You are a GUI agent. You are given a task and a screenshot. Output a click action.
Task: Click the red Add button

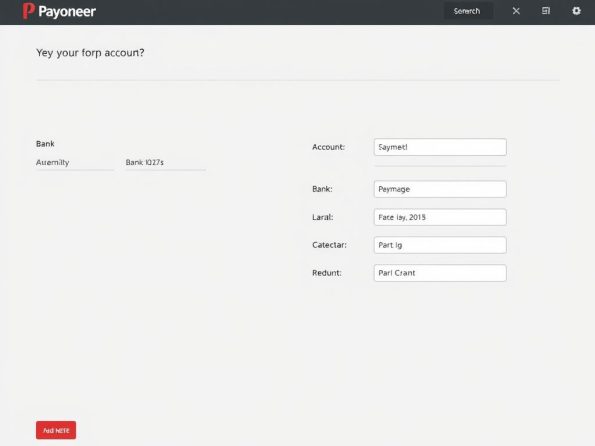point(56,430)
